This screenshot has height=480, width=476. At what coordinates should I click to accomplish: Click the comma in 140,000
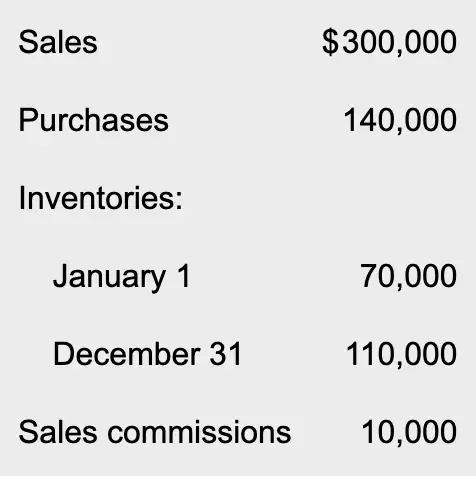point(400,130)
